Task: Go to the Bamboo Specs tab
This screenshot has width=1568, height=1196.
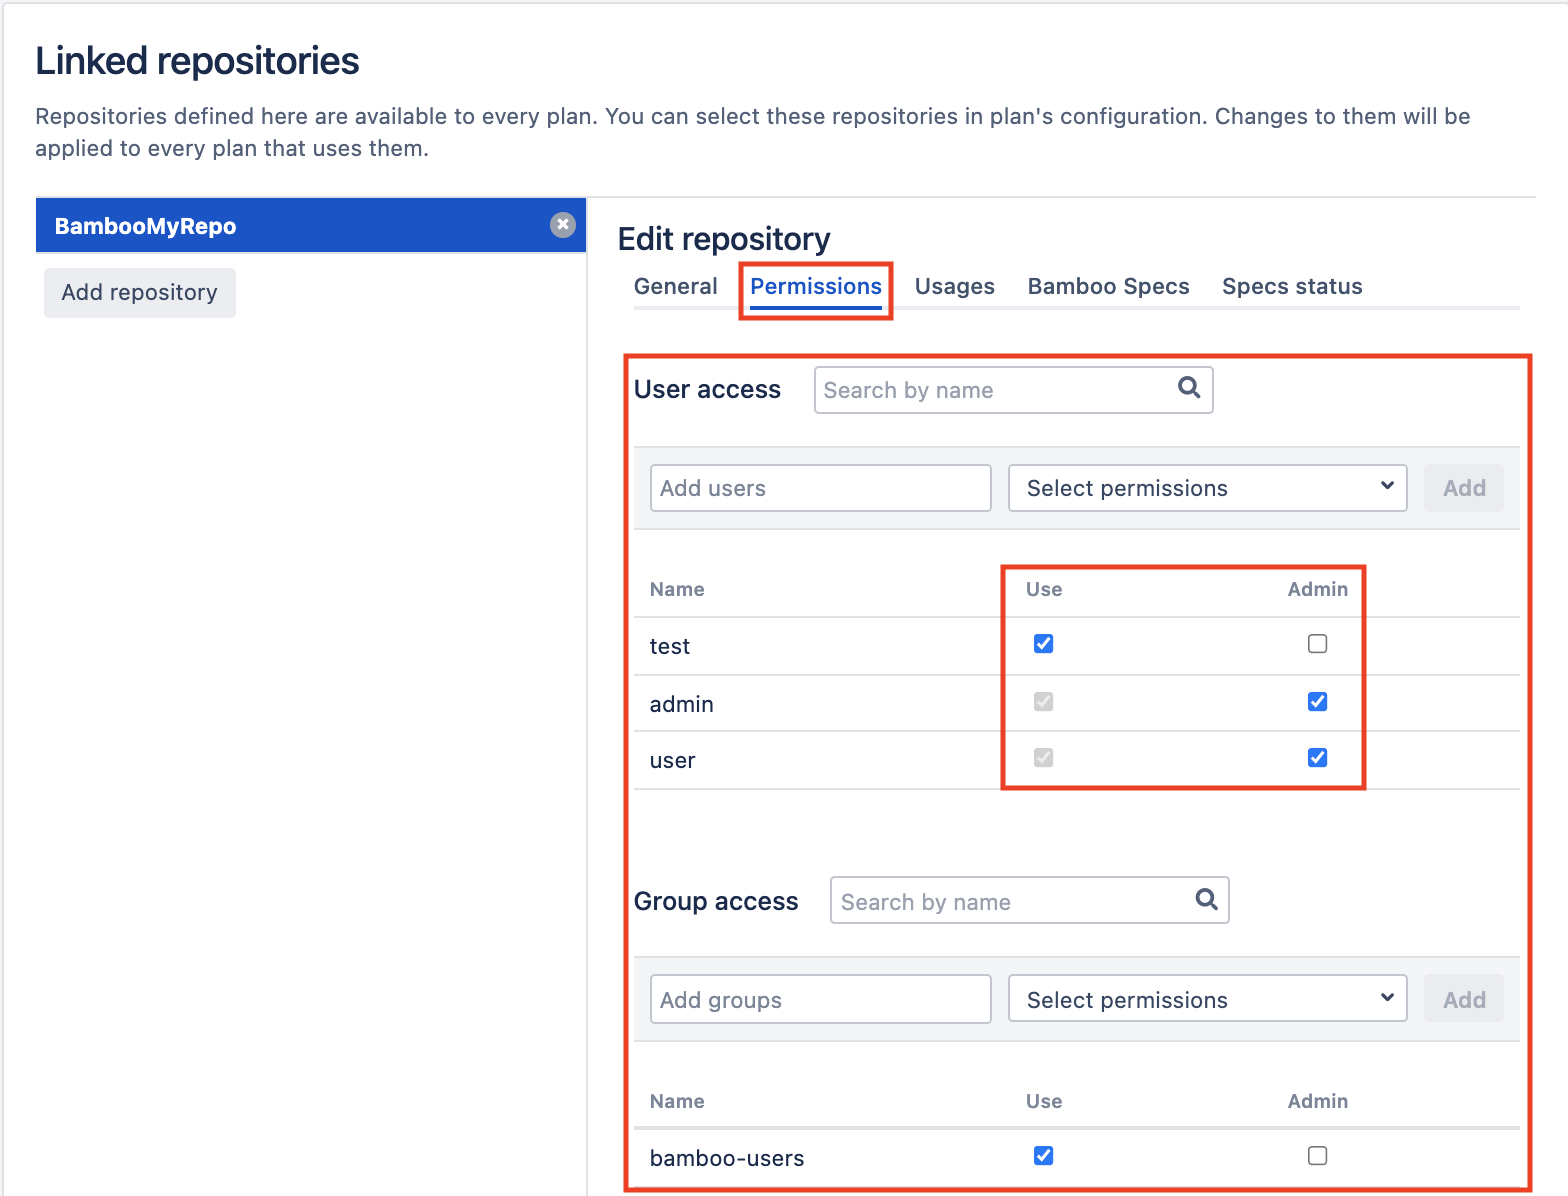Action: pyautogui.click(x=1108, y=286)
